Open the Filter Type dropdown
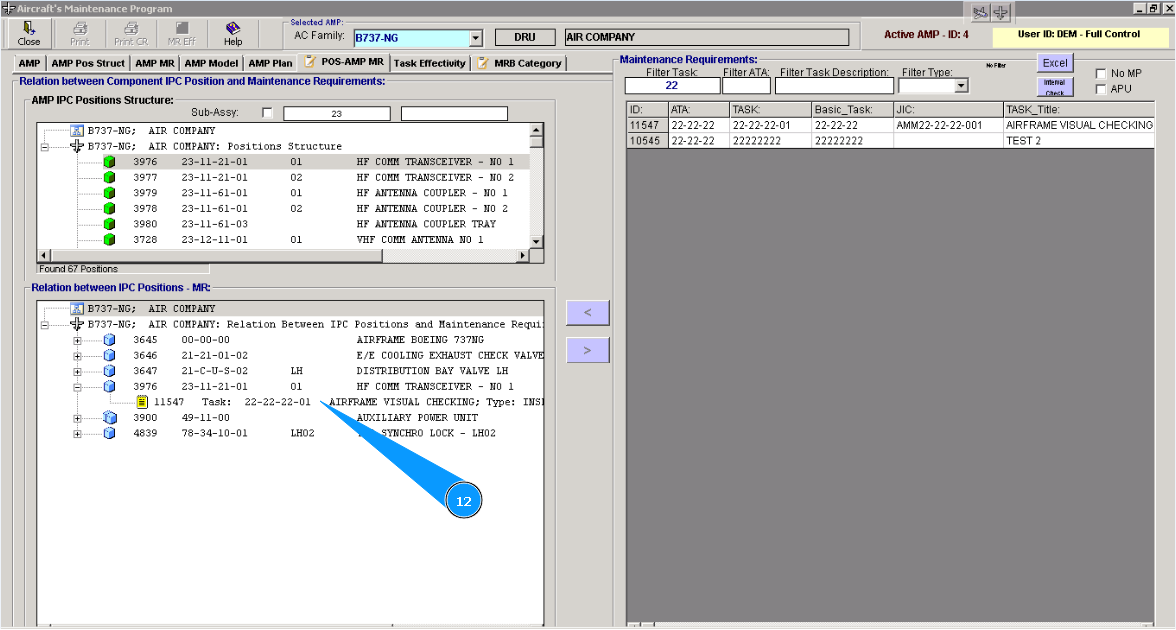This screenshot has height=630, width=1176. click(x=961, y=87)
